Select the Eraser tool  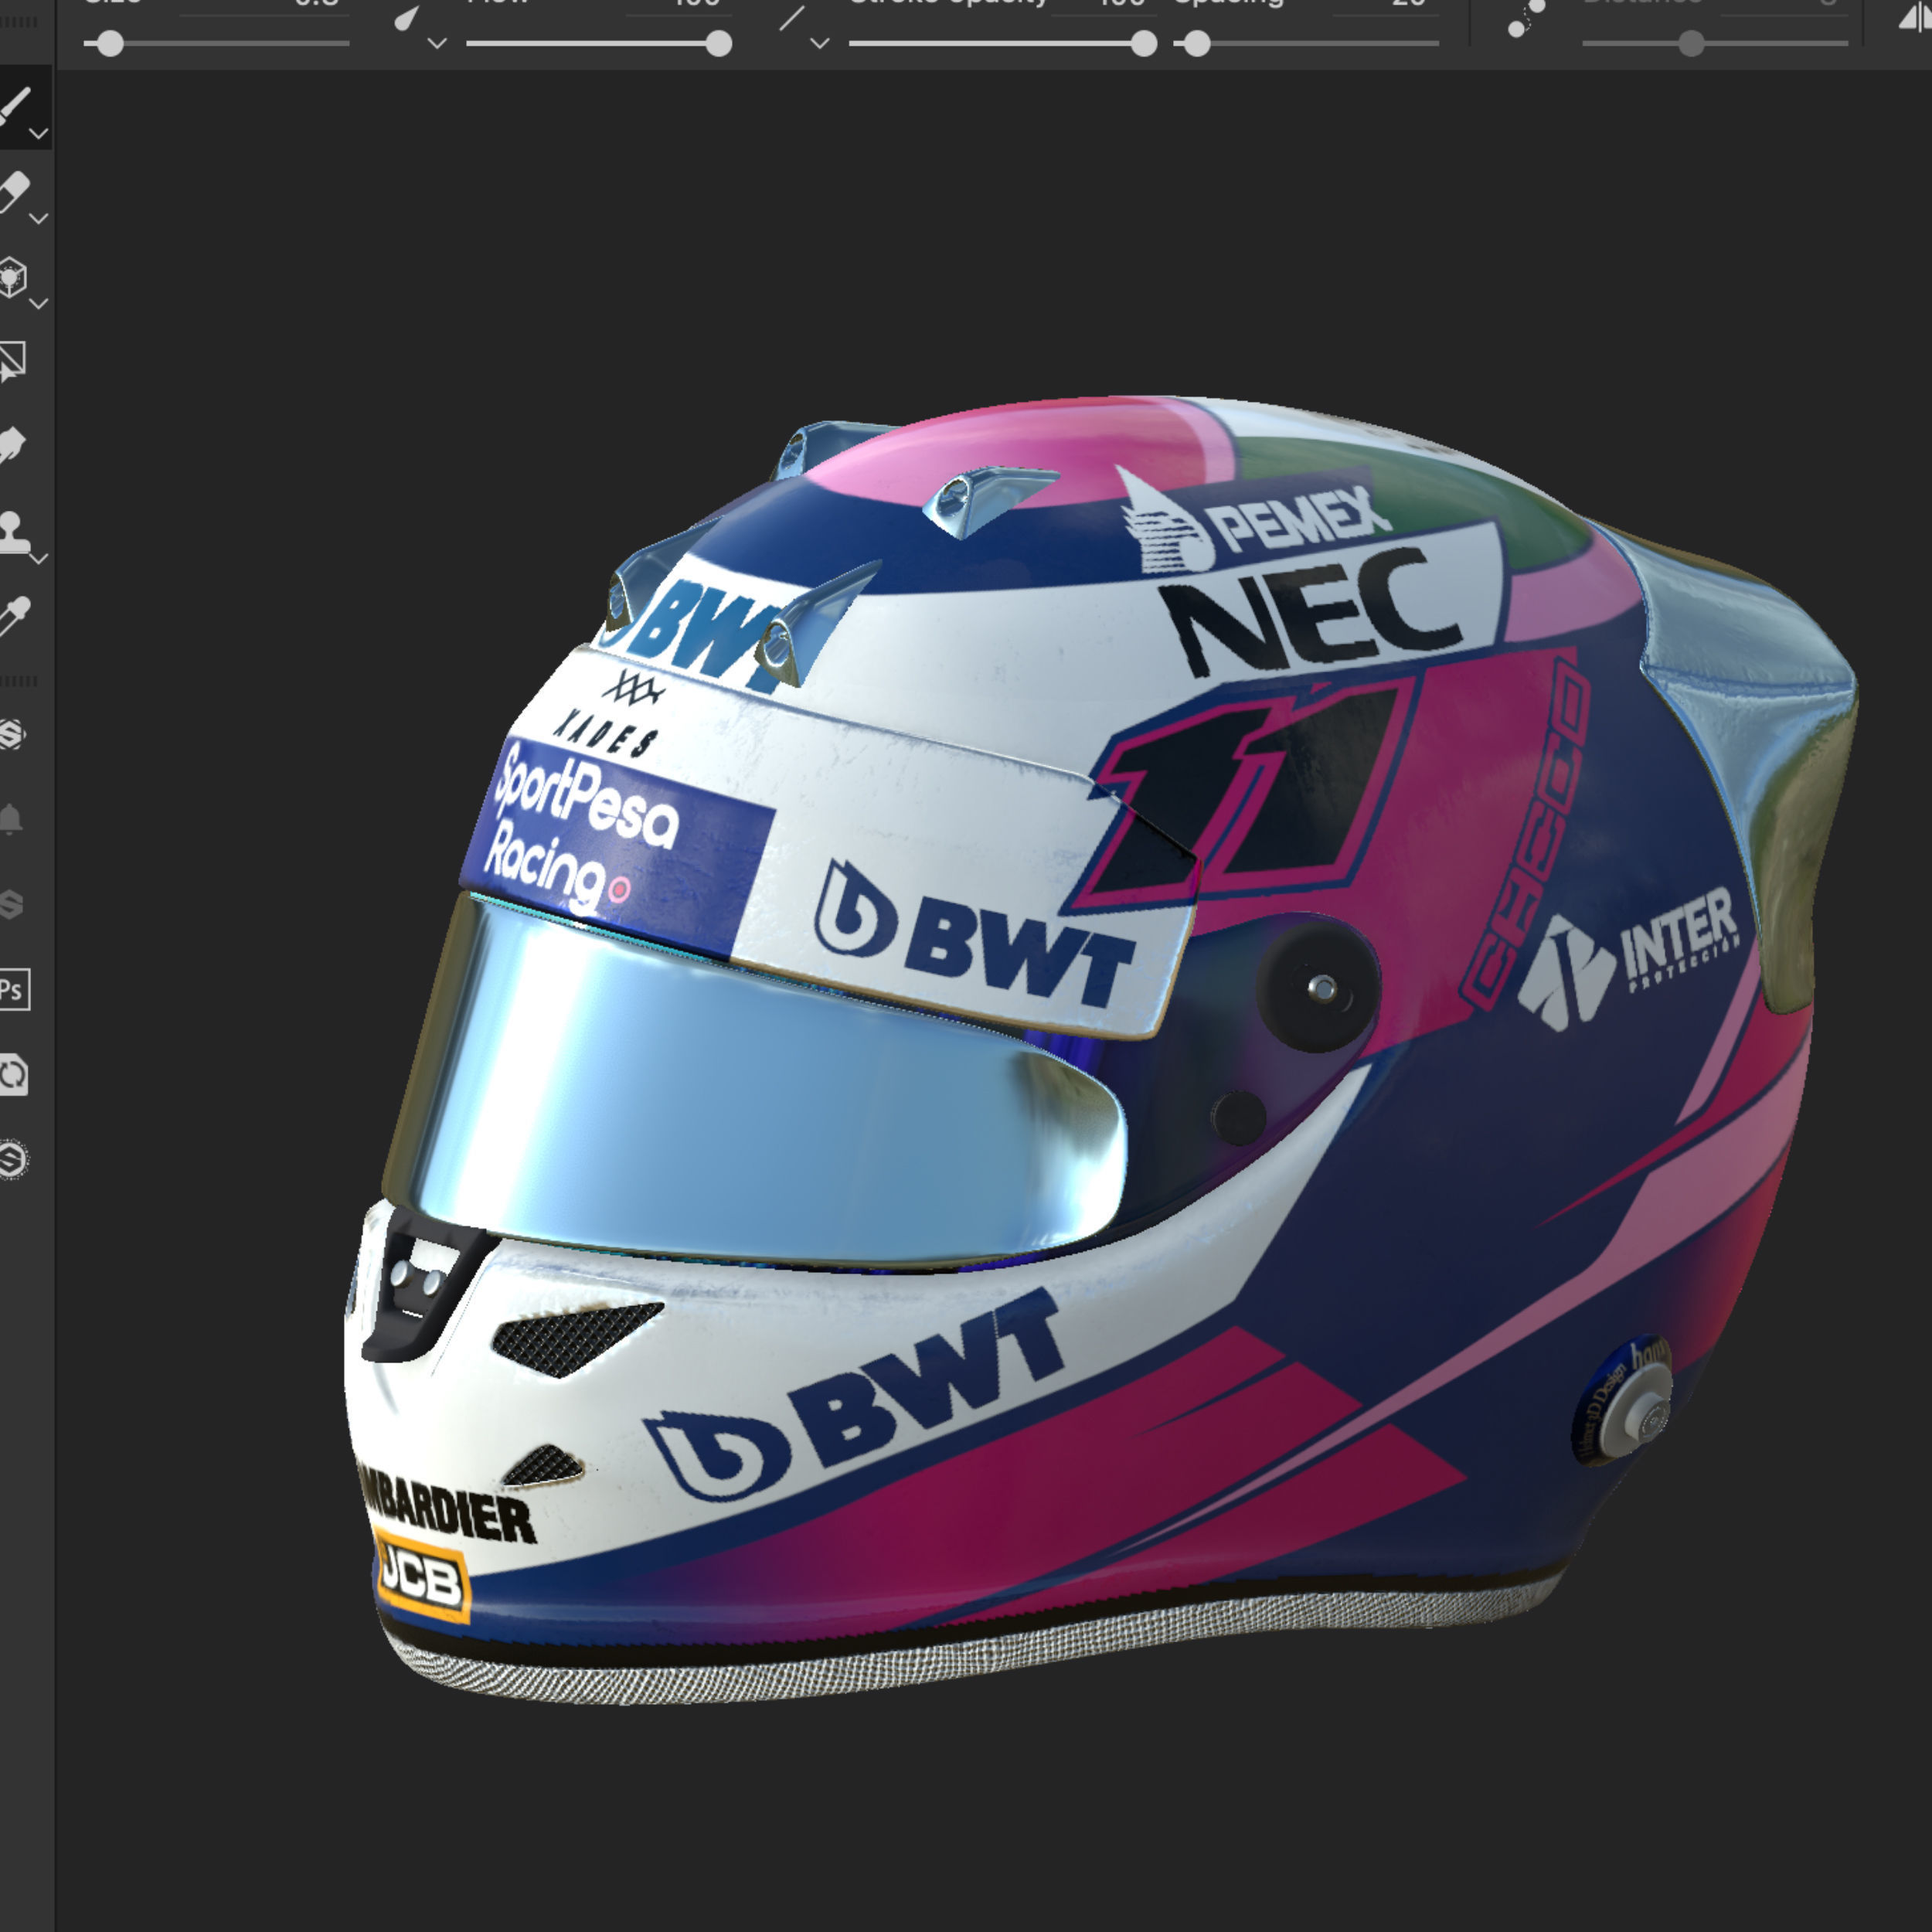coord(15,192)
